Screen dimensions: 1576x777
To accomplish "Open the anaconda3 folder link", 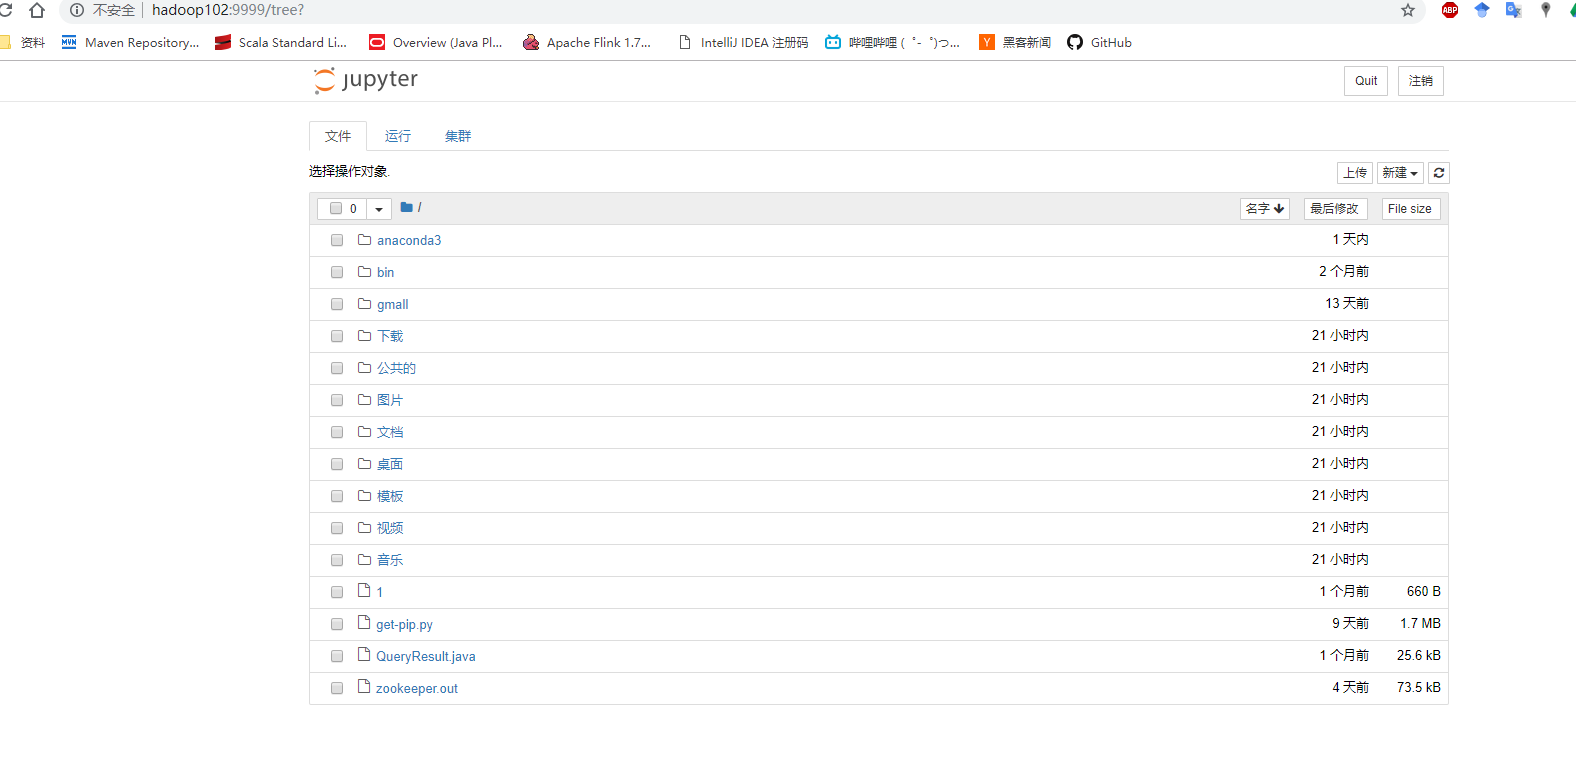I will [x=409, y=240].
